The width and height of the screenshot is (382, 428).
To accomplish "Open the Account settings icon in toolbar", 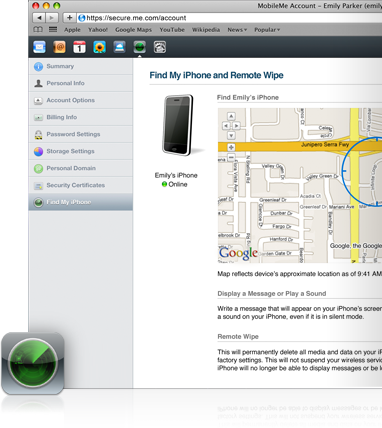I will (x=160, y=47).
